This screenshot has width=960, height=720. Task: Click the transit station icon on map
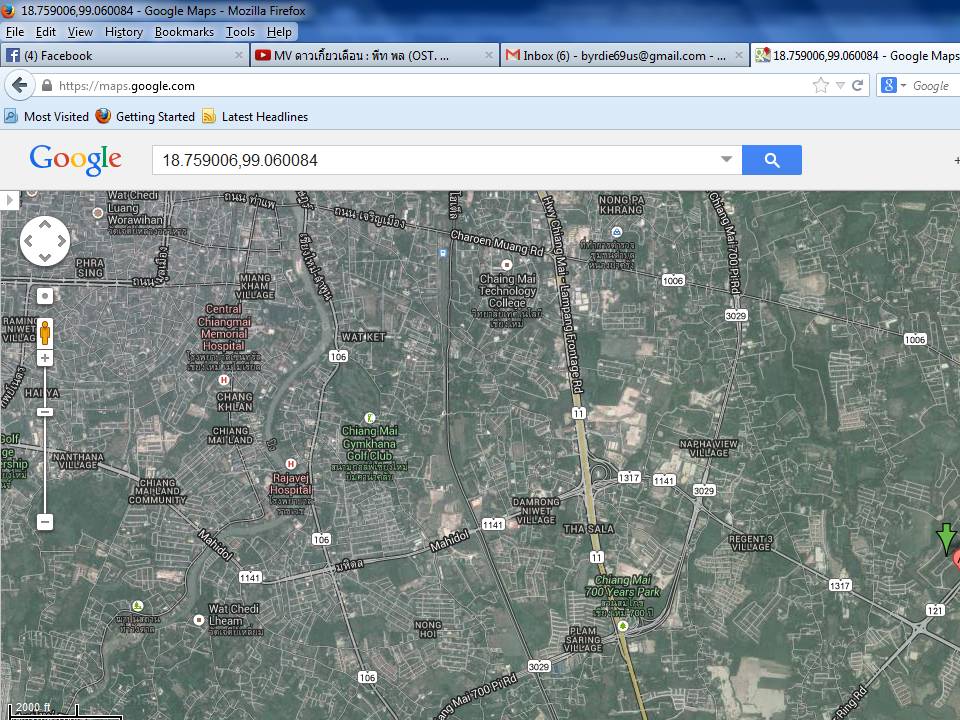[x=443, y=252]
